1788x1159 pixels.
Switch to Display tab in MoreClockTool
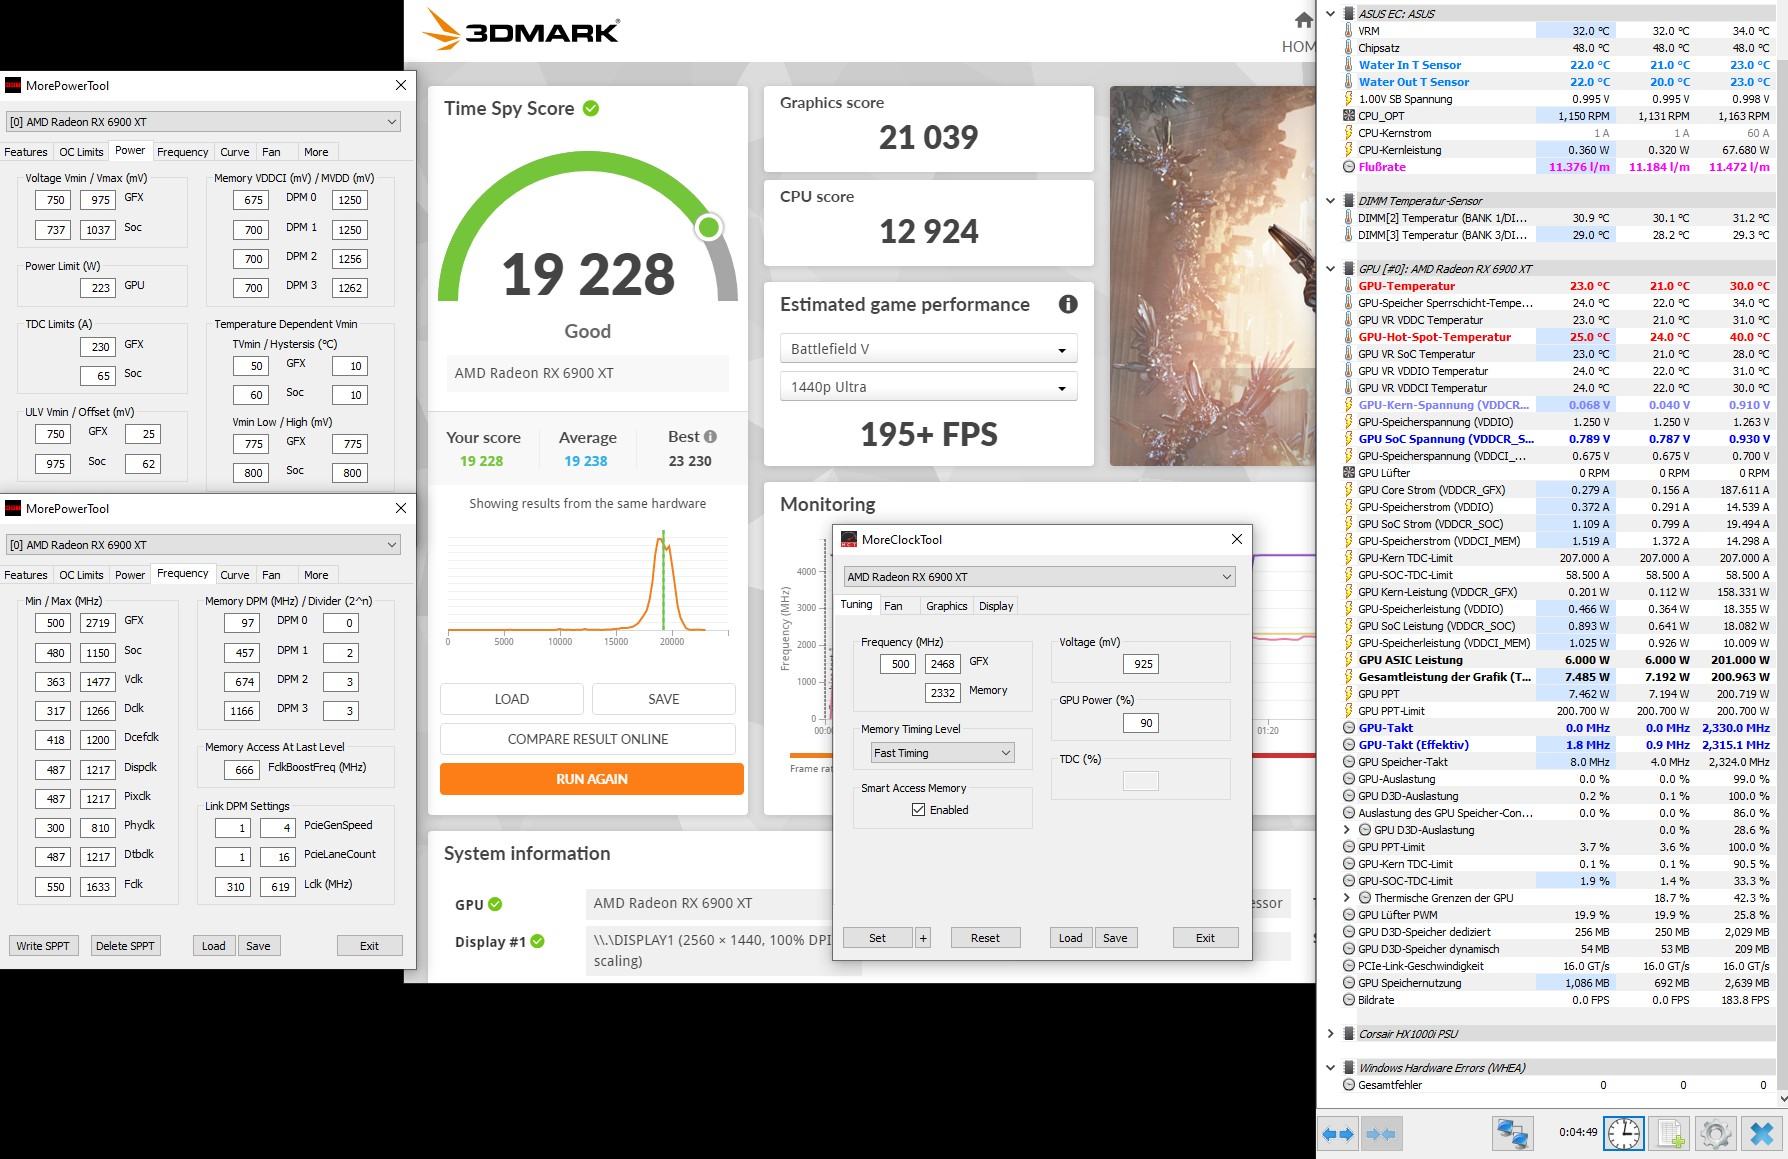(x=996, y=606)
